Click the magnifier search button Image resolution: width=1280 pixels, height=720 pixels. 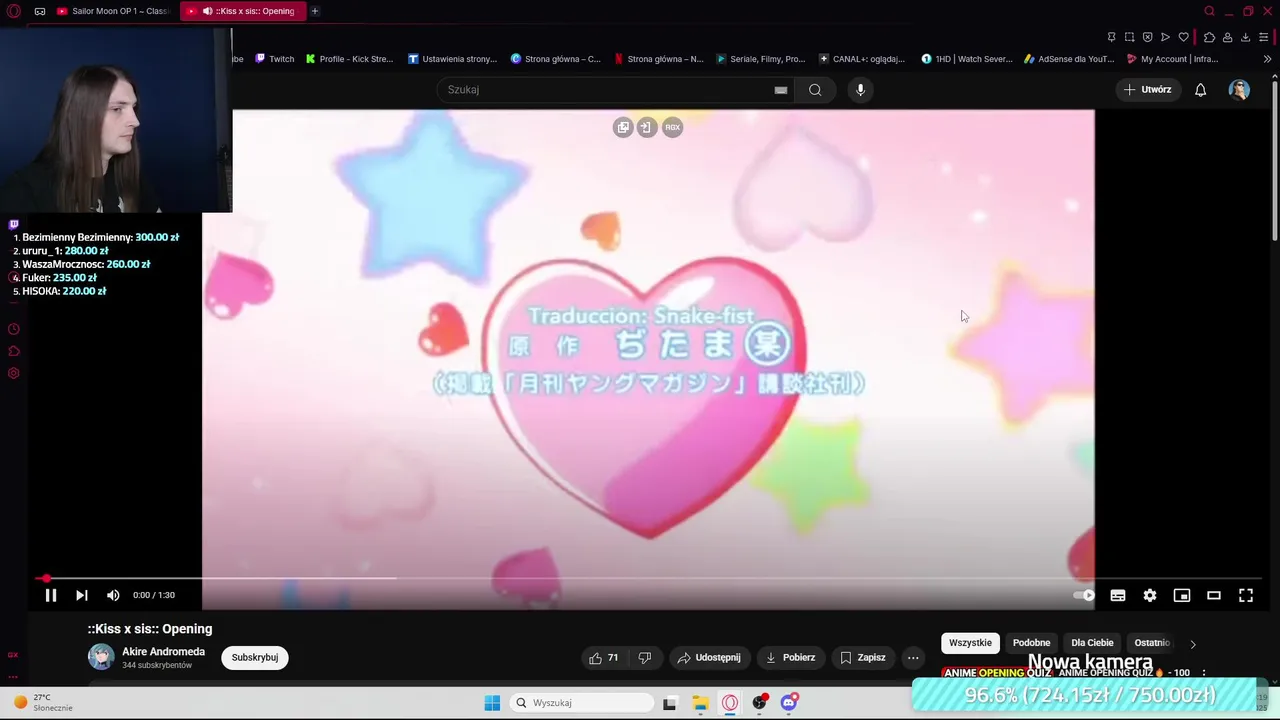point(815,90)
